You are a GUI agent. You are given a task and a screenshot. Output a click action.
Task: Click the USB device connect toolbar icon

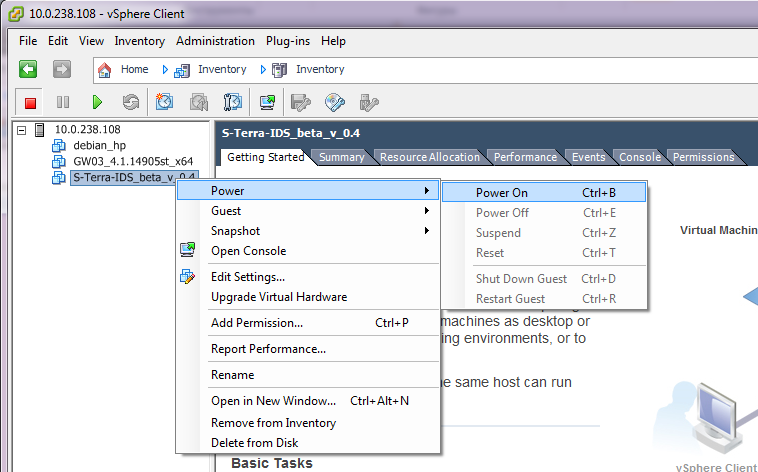click(x=369, y=102)
